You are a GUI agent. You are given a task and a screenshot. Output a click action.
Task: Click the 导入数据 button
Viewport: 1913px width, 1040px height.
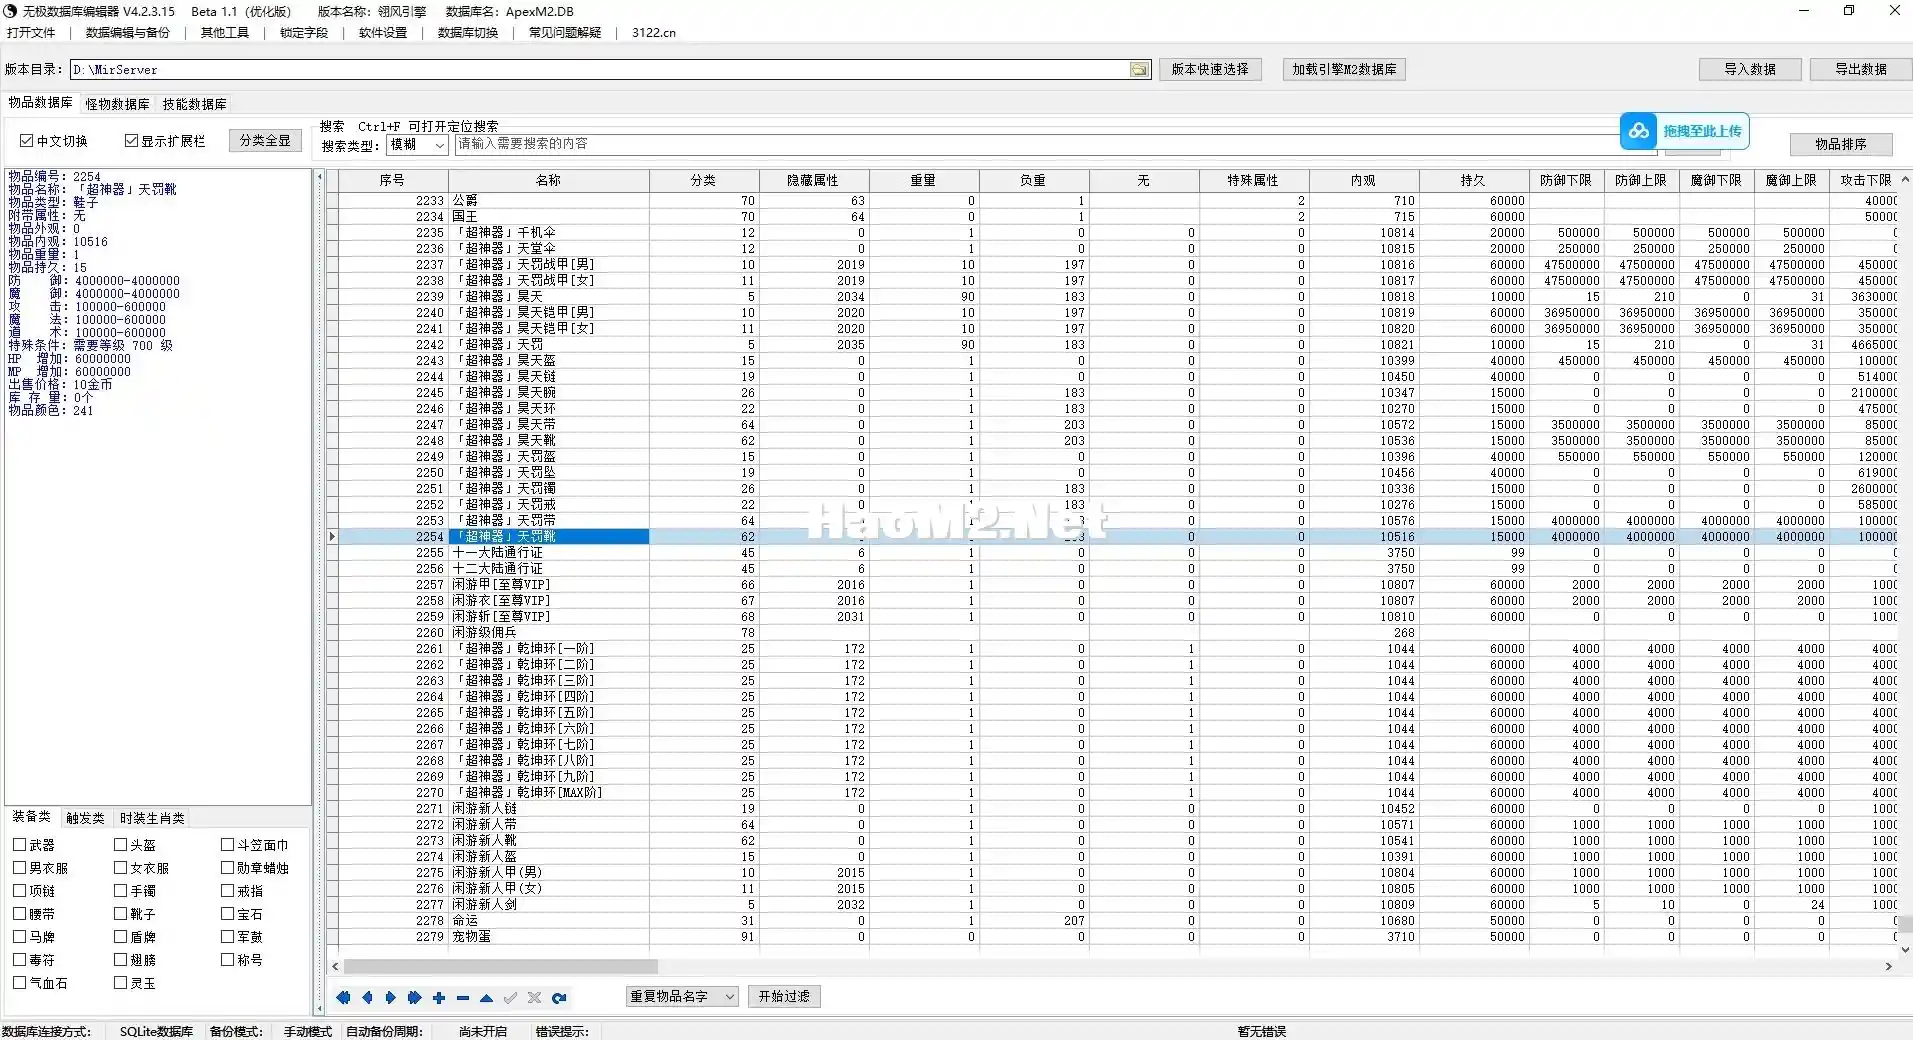(1750, 69)
